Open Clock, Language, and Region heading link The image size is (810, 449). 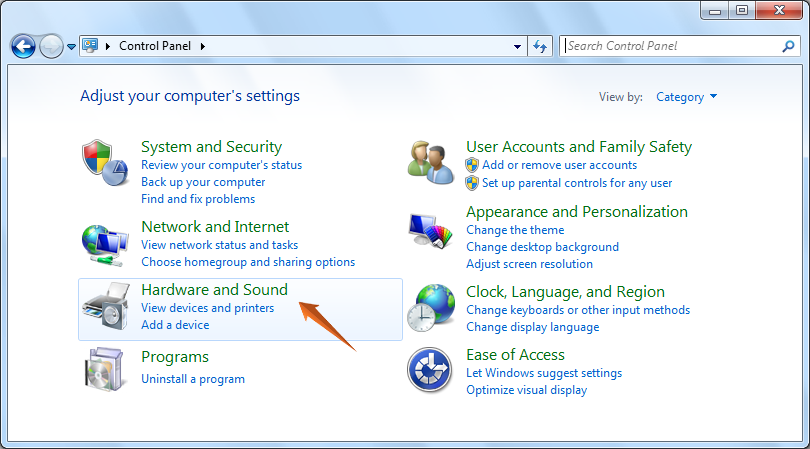click(565, 292)
